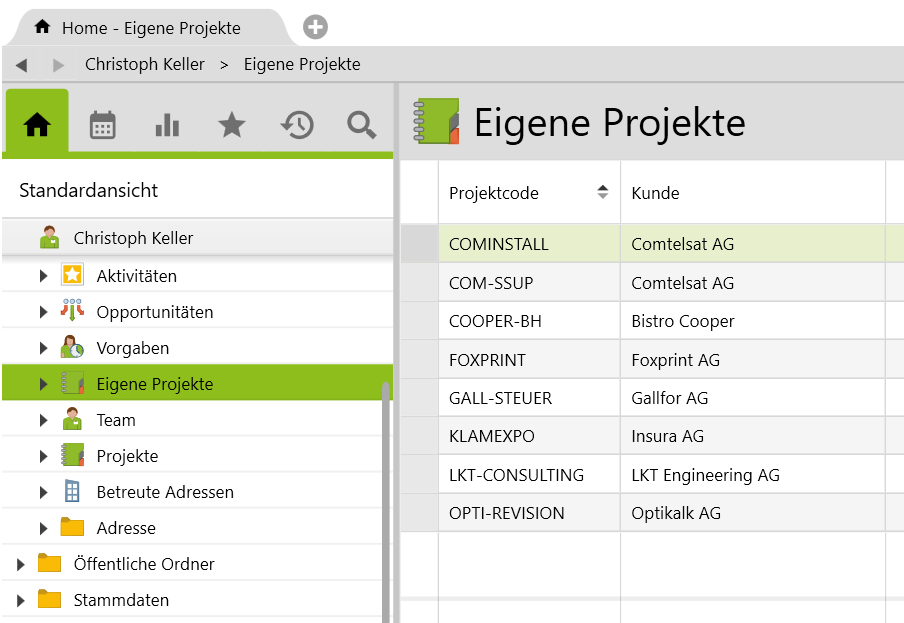Click the search magnifier icon
Viewport: 904px width, 623px height.
361,125
